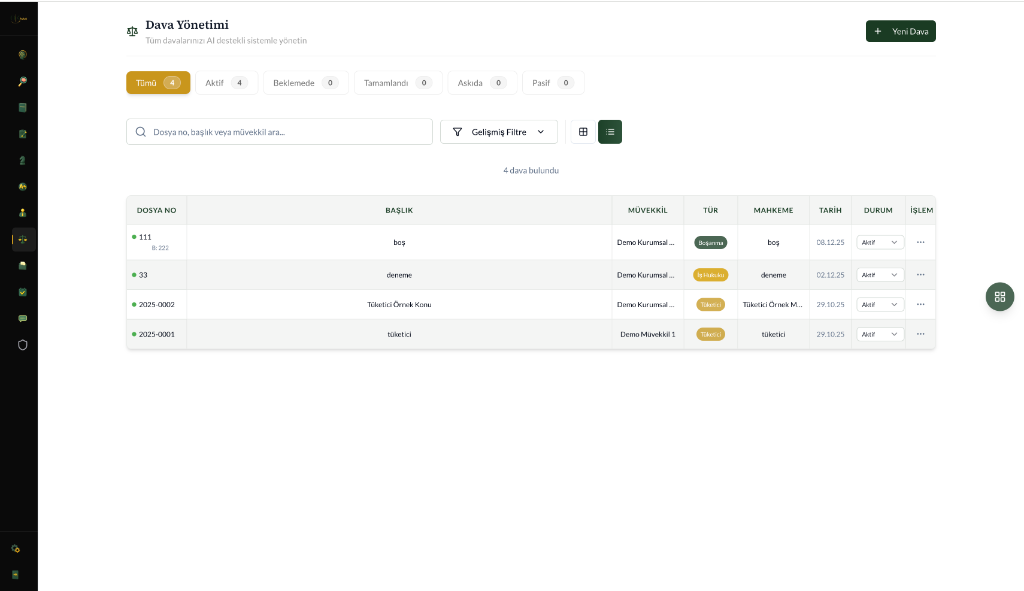1024x591 pixels.
Task: Click the magnifying glass icon in the sidebar
Action: (x=22, y=81)
